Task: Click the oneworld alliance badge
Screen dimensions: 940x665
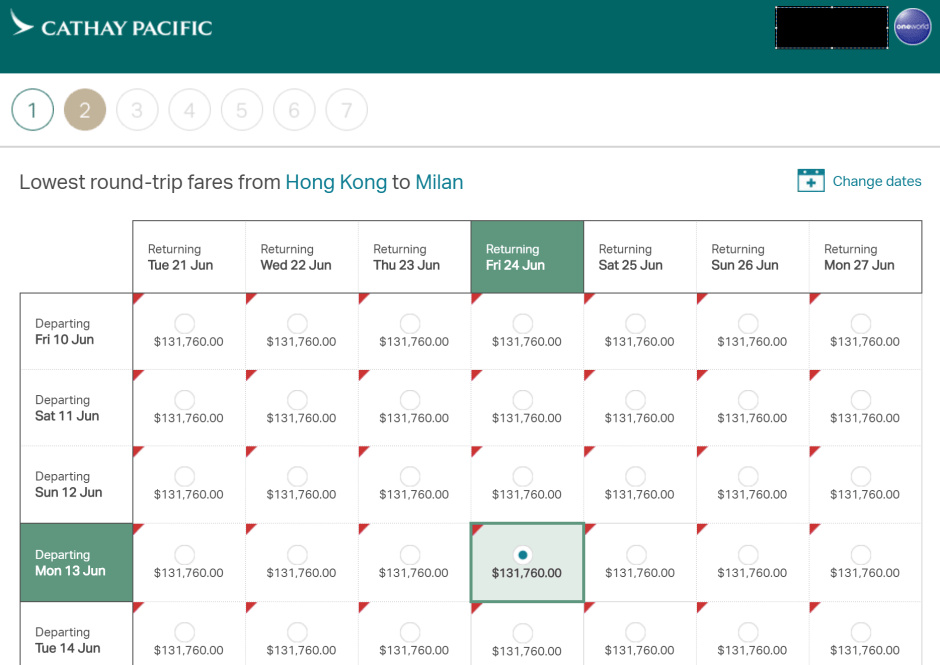Action: pos(912,27)
